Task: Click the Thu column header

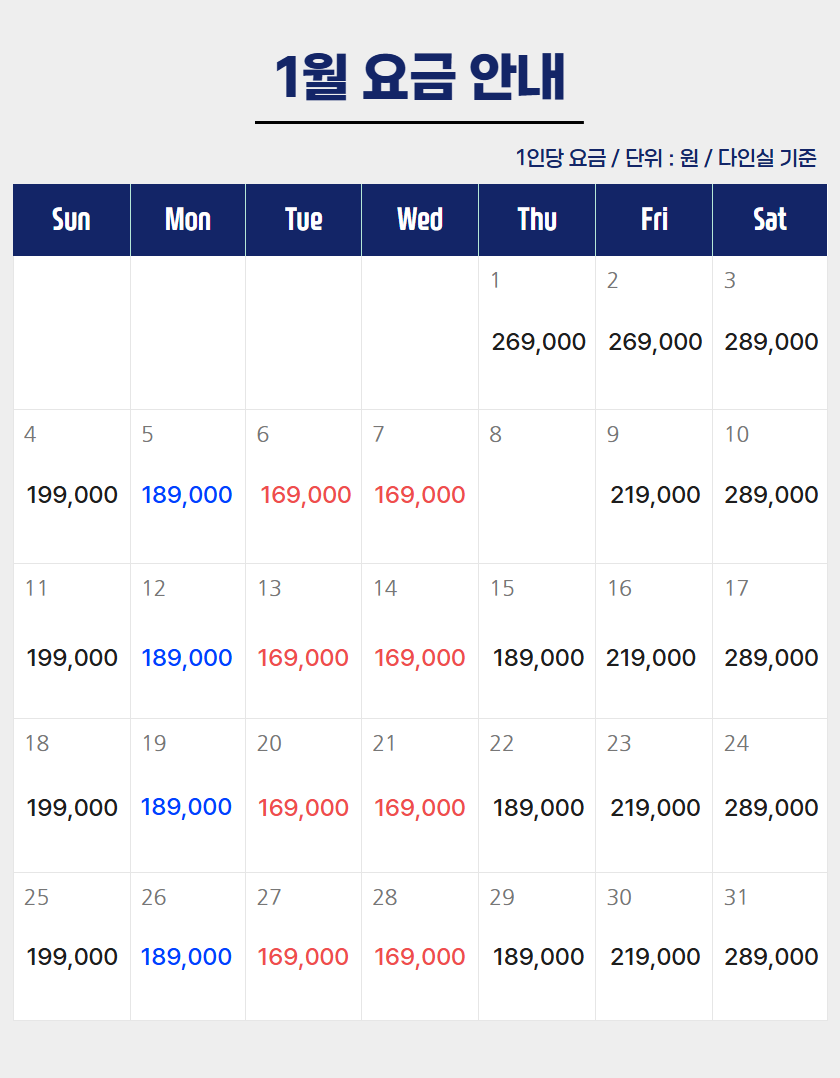Action: [x=537, y=220]
